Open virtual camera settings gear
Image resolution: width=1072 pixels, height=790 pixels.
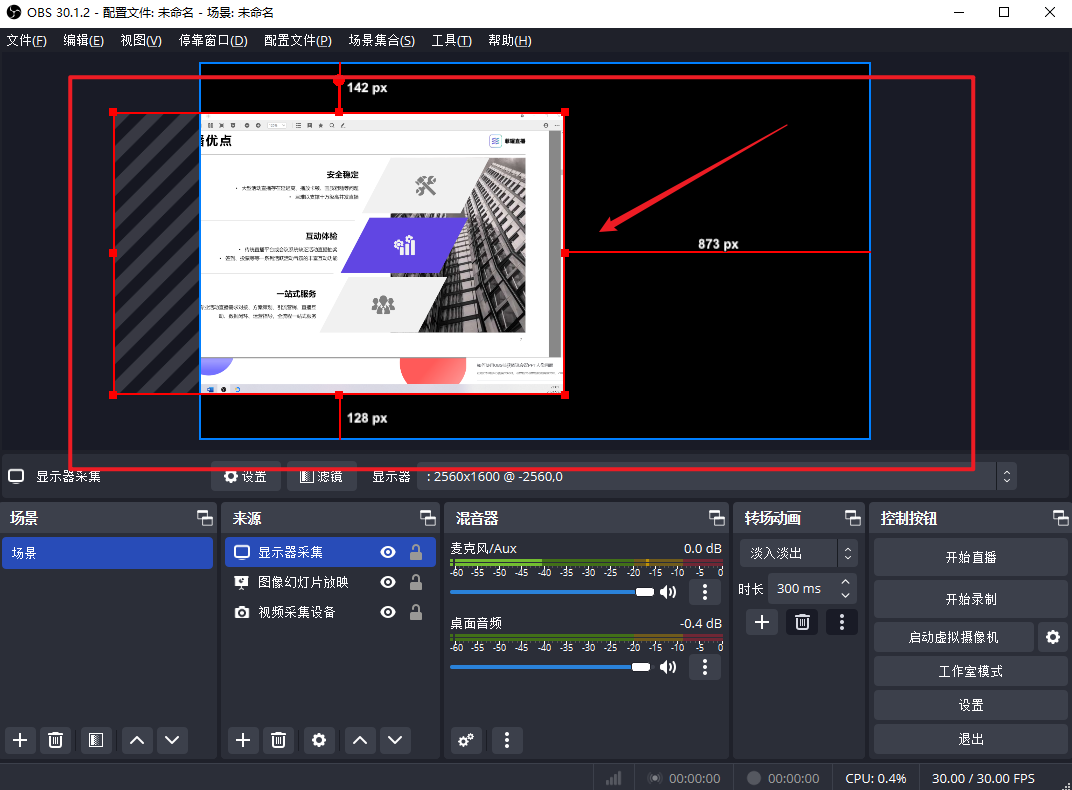click(x=1051, y=637)
